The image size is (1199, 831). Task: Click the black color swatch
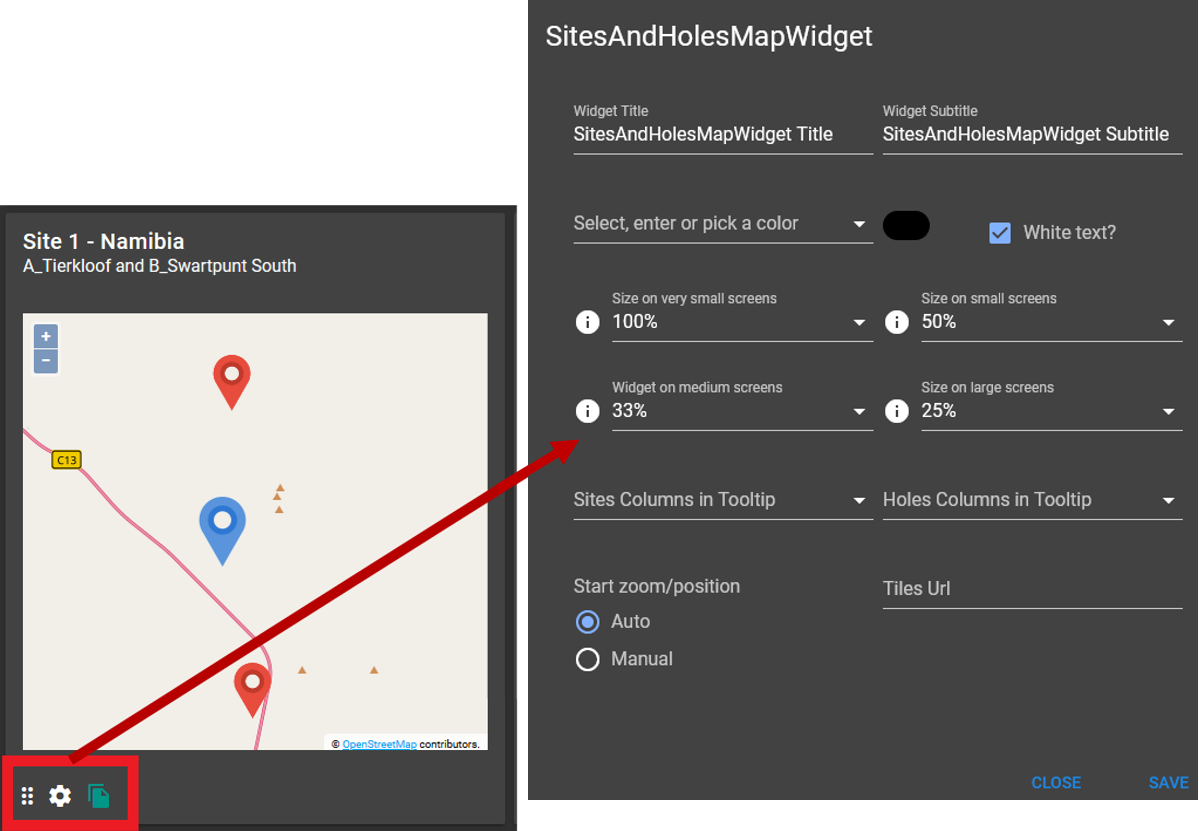coord(905,225)
